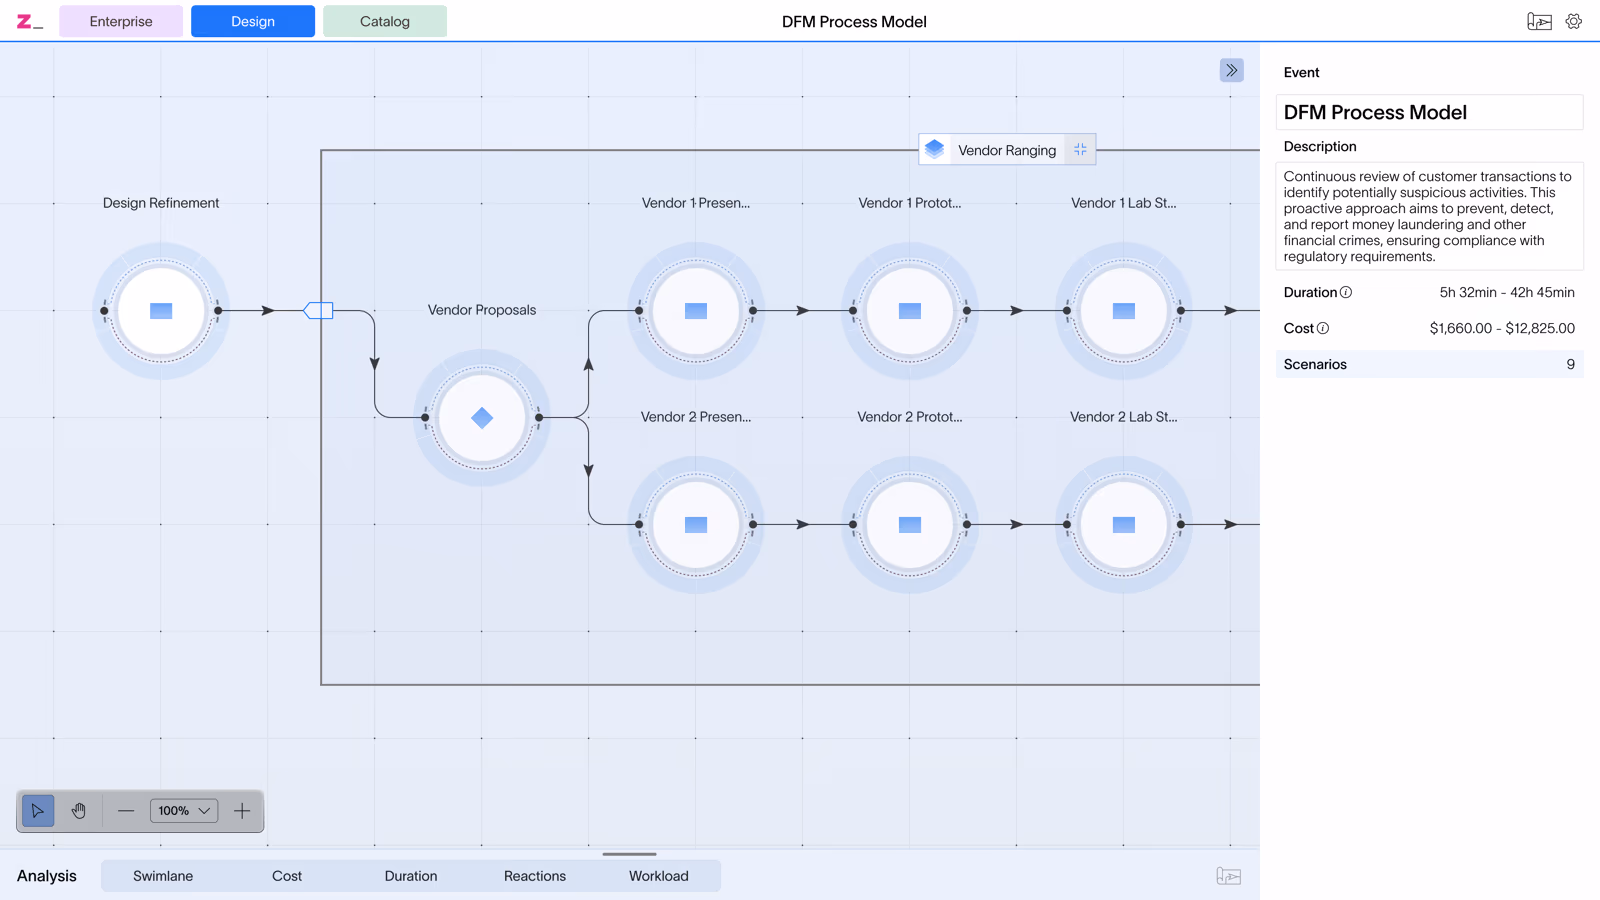The width and height of the screenshot is (1600, 900).
Task: Select the pointer selection tool
Action: click(38, 811)
